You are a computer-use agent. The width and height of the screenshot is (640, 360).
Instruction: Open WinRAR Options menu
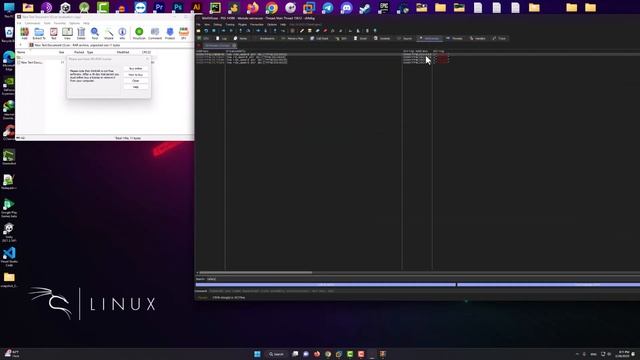[74, 23]
